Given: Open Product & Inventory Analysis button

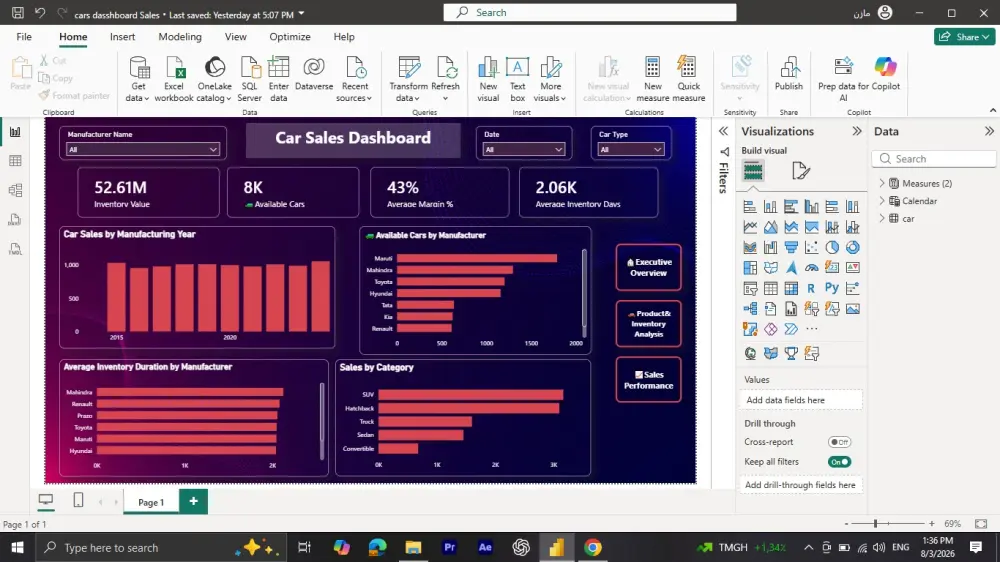Looking at the screenshot, I should click(649, 323).
